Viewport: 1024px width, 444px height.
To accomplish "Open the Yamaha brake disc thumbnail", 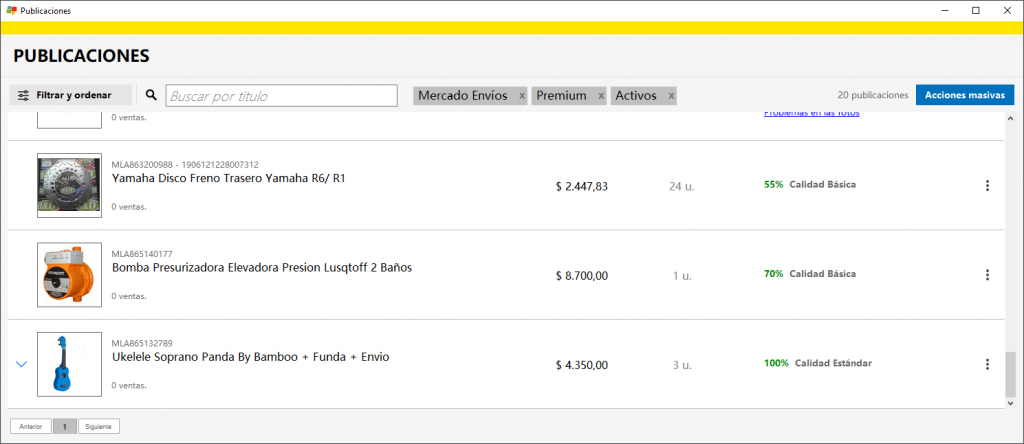I will (69, 185).
